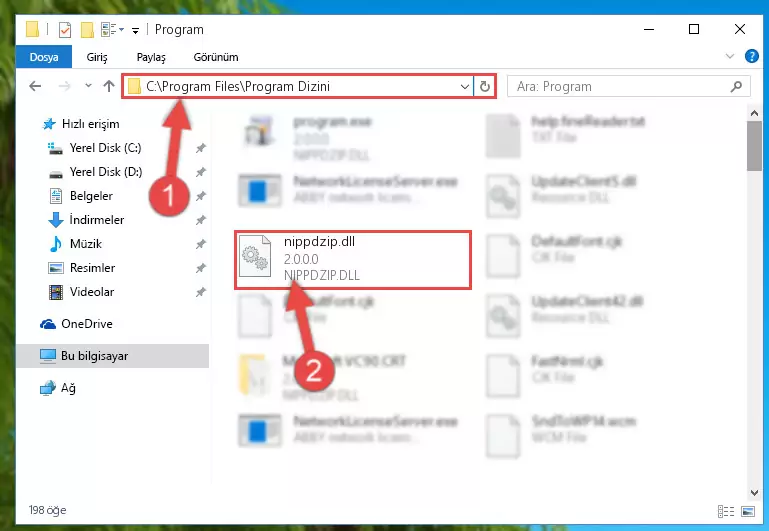Click pin icon next to Yerel Disk (D:)

200,172
